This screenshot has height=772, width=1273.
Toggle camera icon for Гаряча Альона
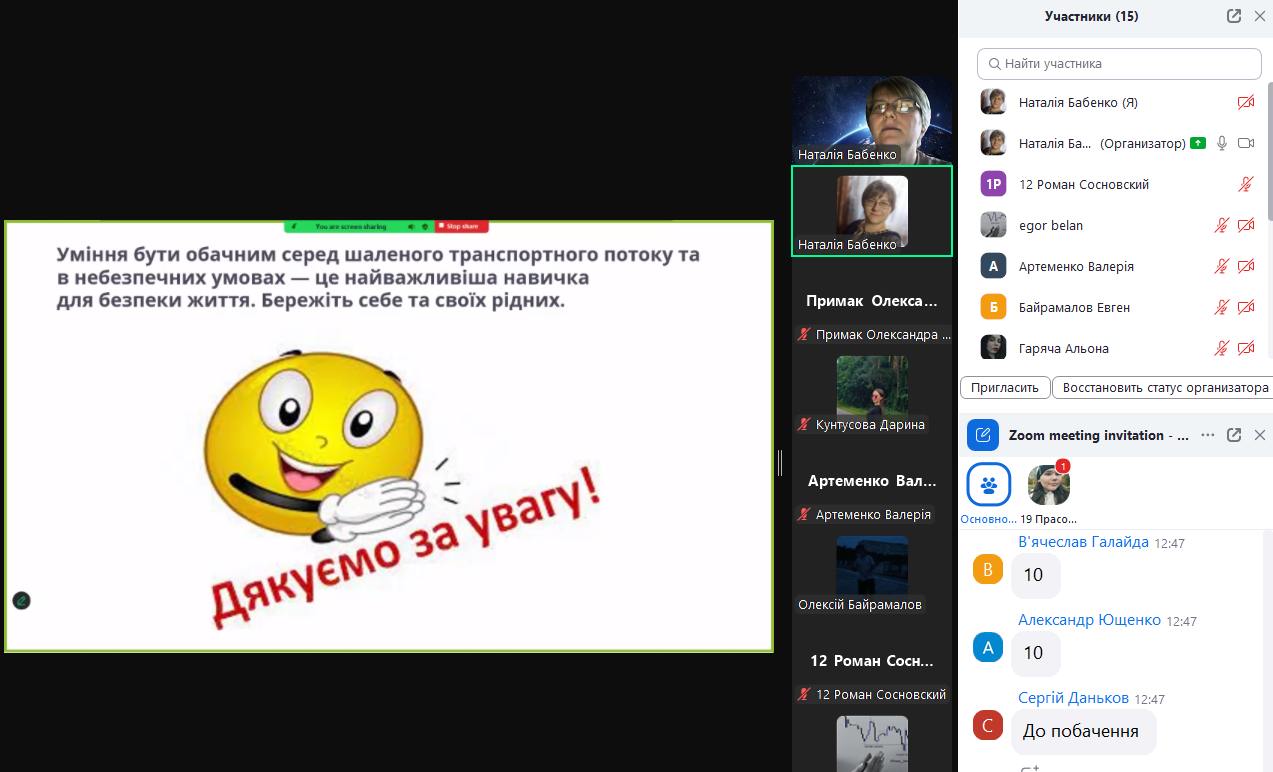click(1246, 348)
